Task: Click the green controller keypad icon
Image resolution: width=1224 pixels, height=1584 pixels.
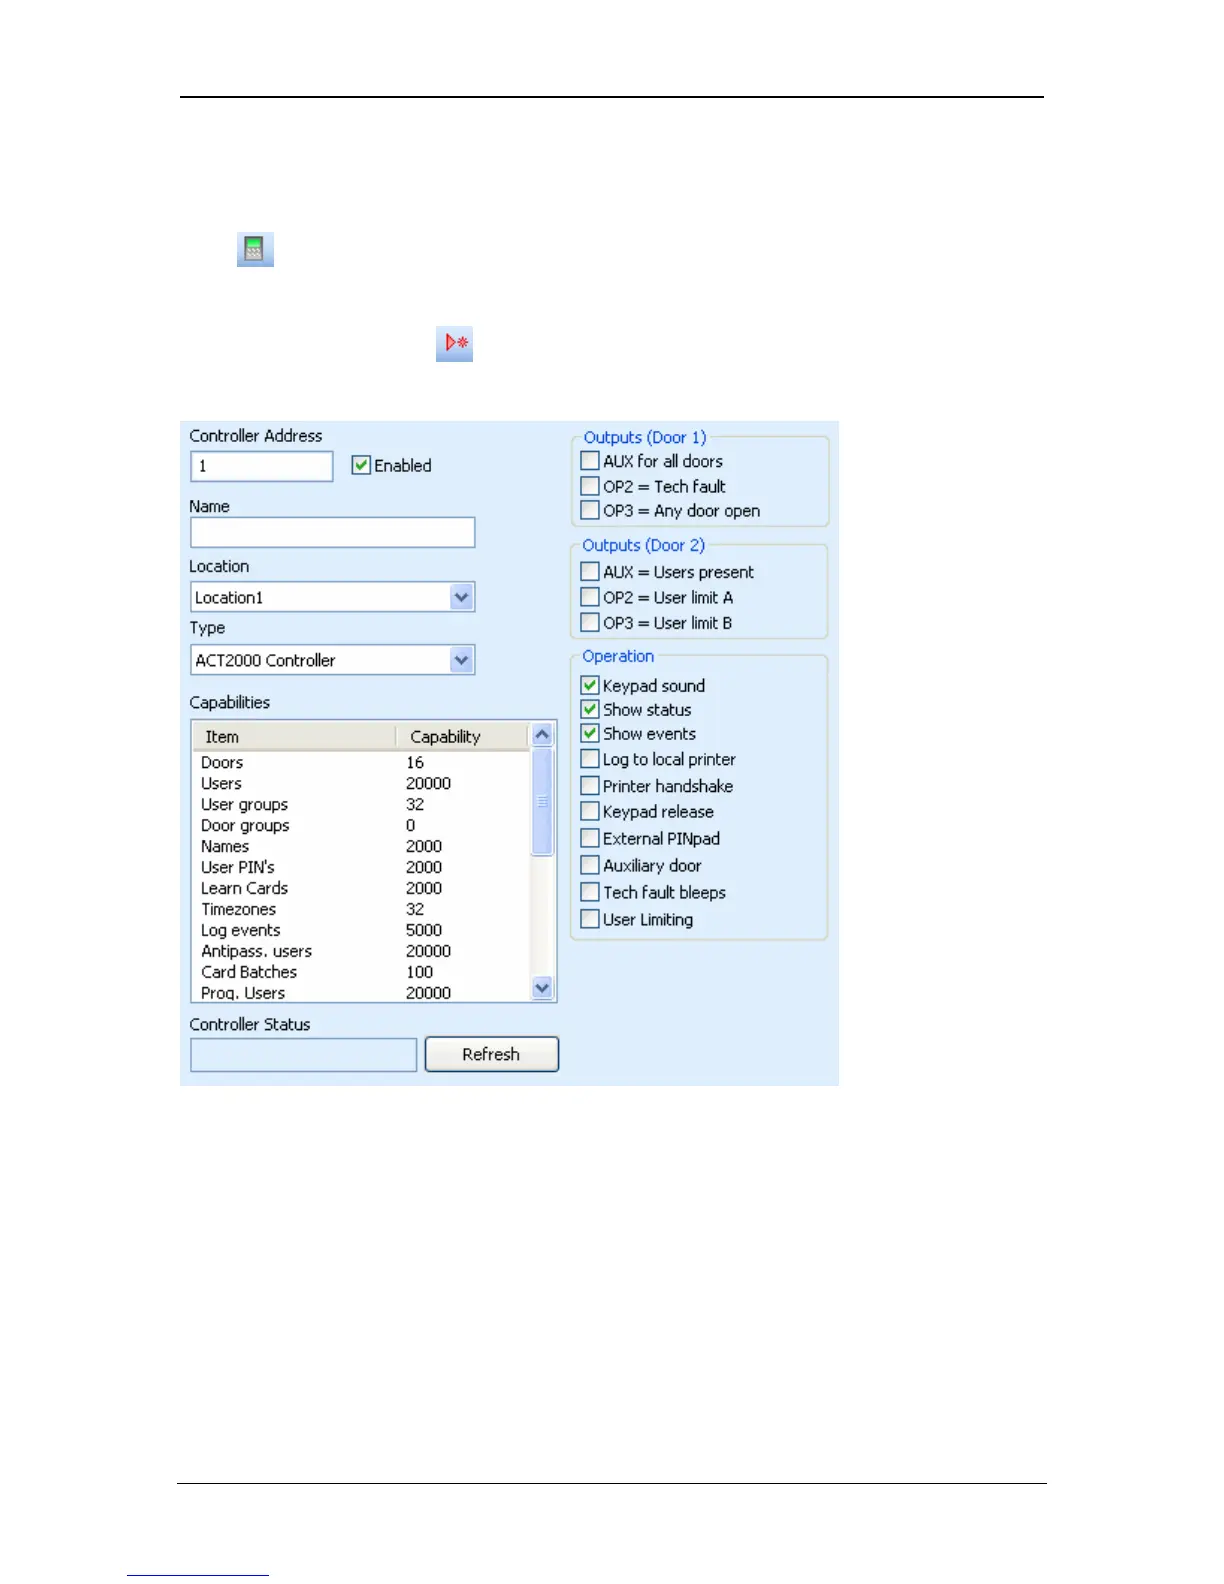Action: tap(255, 249)
